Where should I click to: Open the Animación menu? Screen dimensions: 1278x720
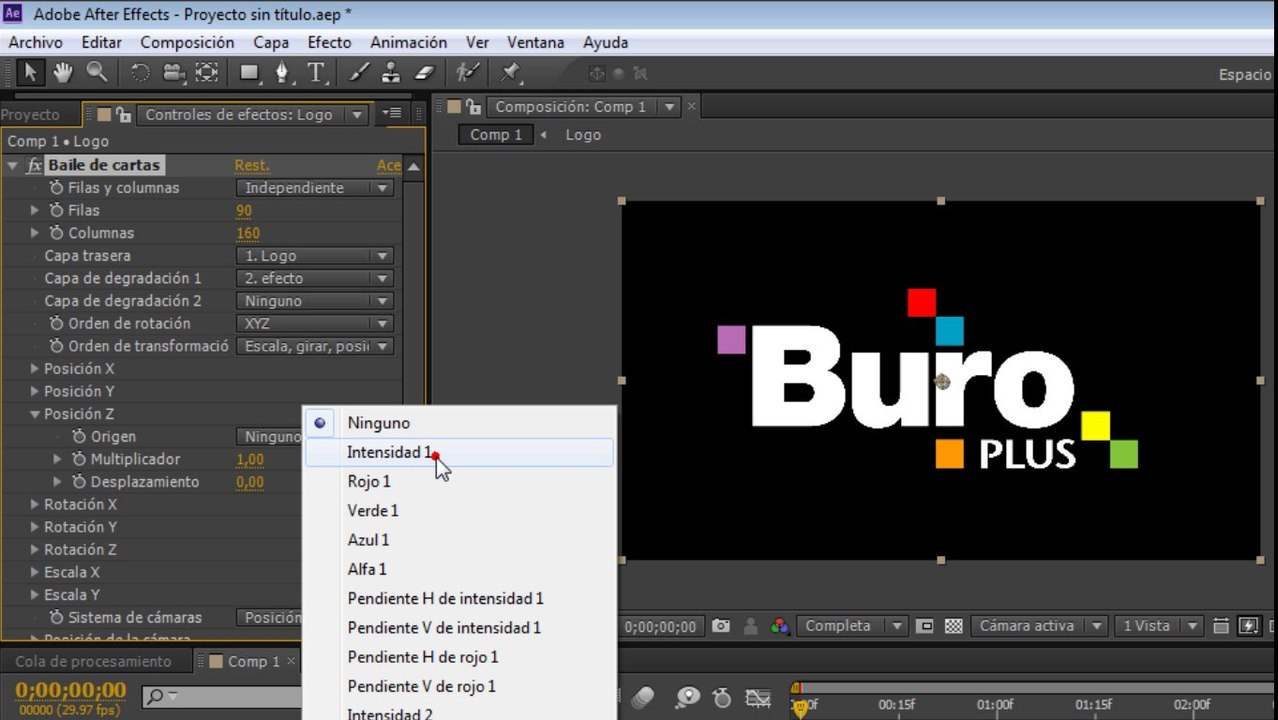point(408,42)
